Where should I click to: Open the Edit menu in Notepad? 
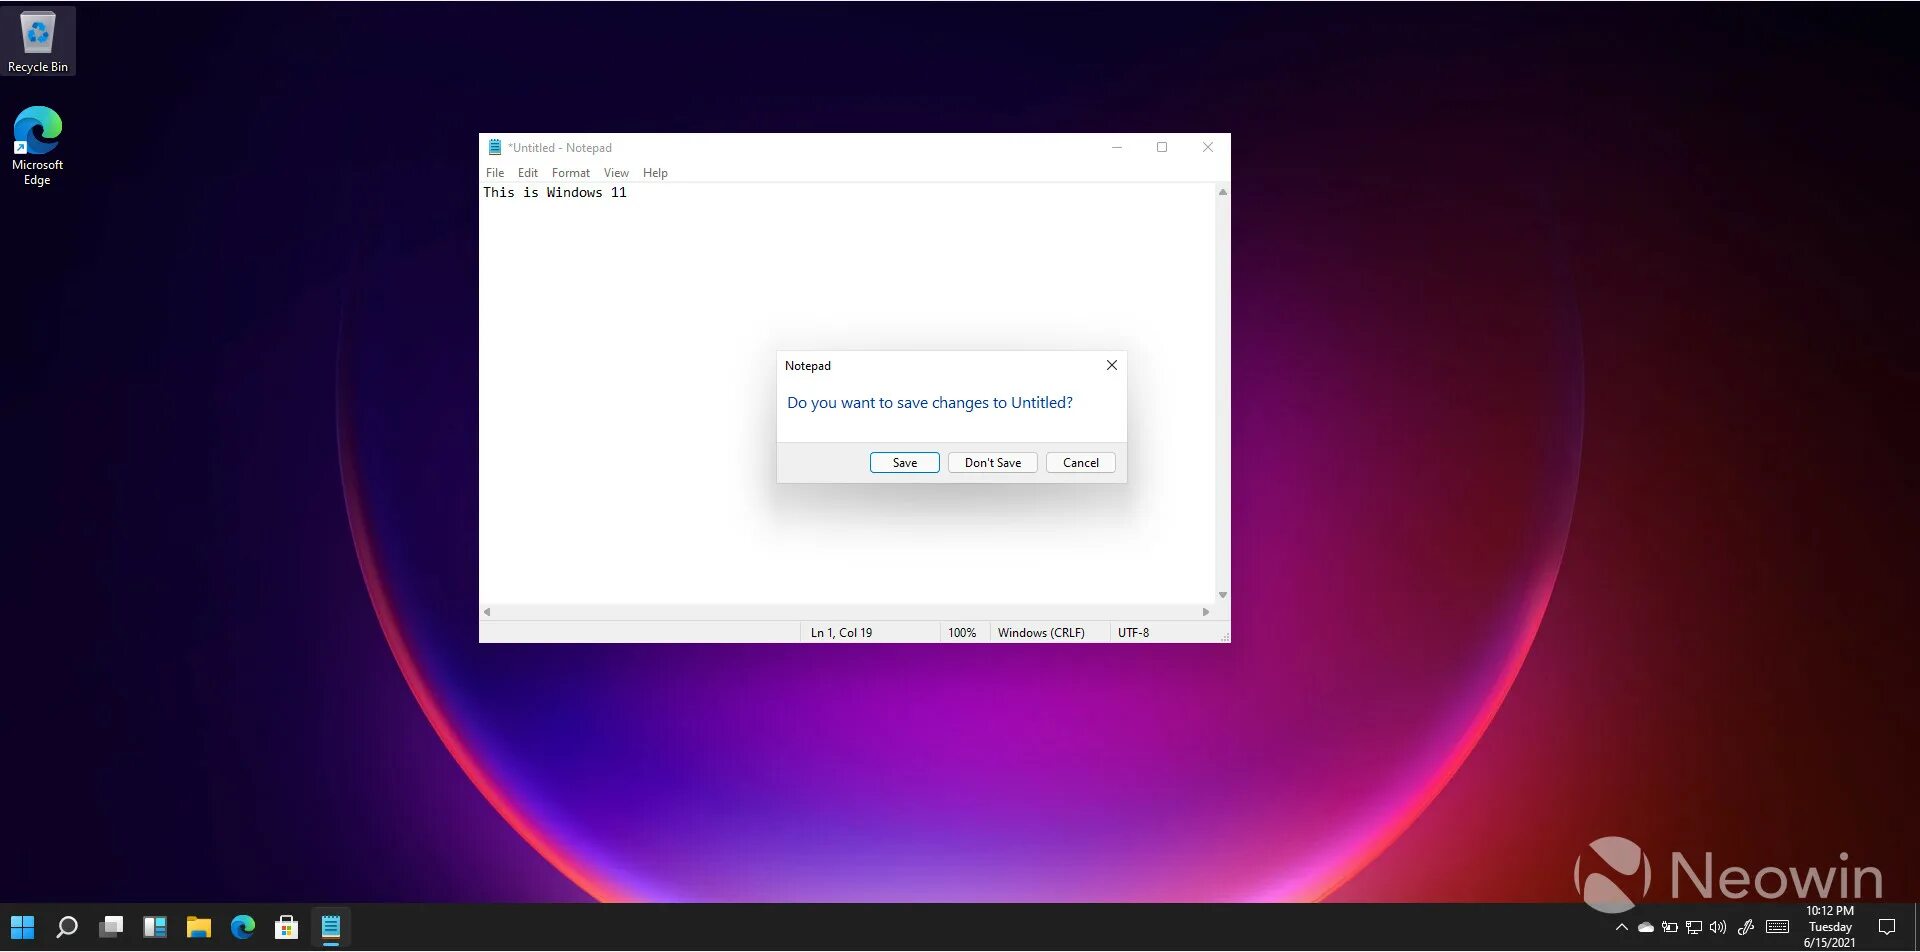[x=528, y=173]
